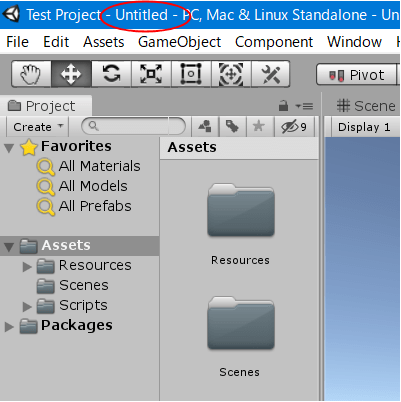The image size is (401, 402).
Task: Toggle hidden packages visibility eye icon
Action: 294,127
